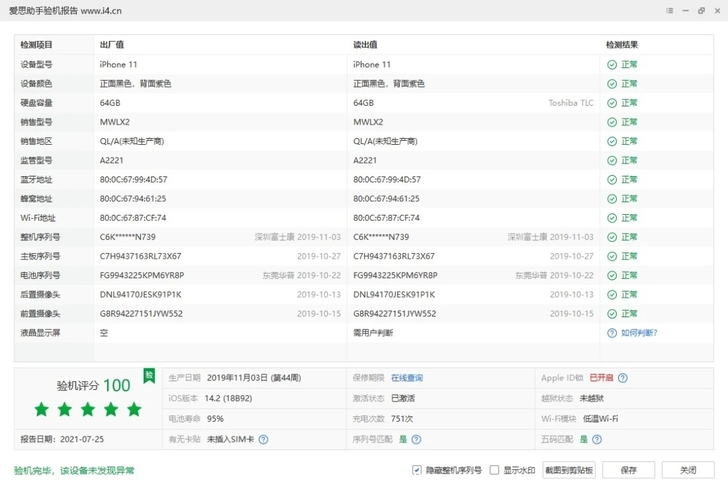Click the 检测项目 column header
Image resolution: width=728 pixels, height=495 pixels.
[x=36, y=45]
